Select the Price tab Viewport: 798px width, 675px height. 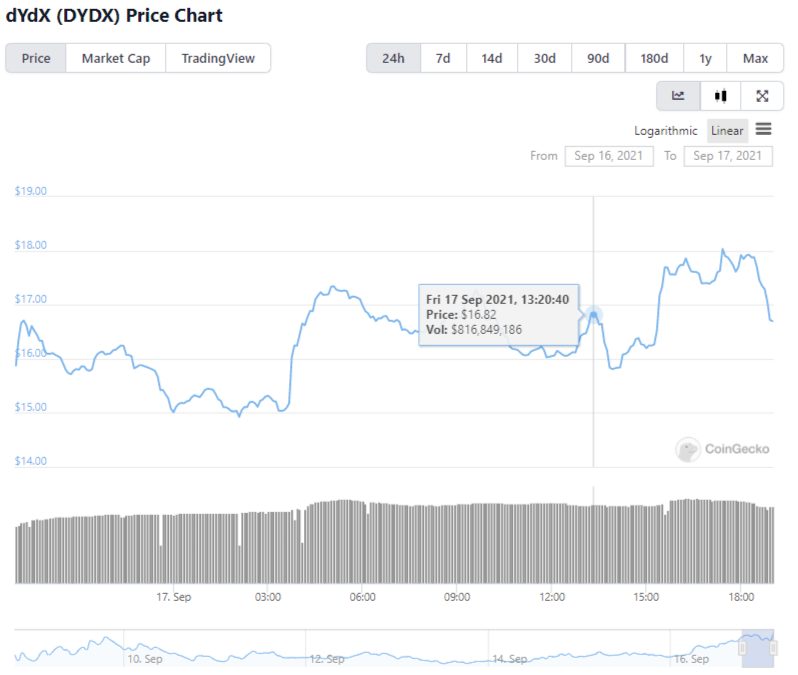[x=36, y=59]
